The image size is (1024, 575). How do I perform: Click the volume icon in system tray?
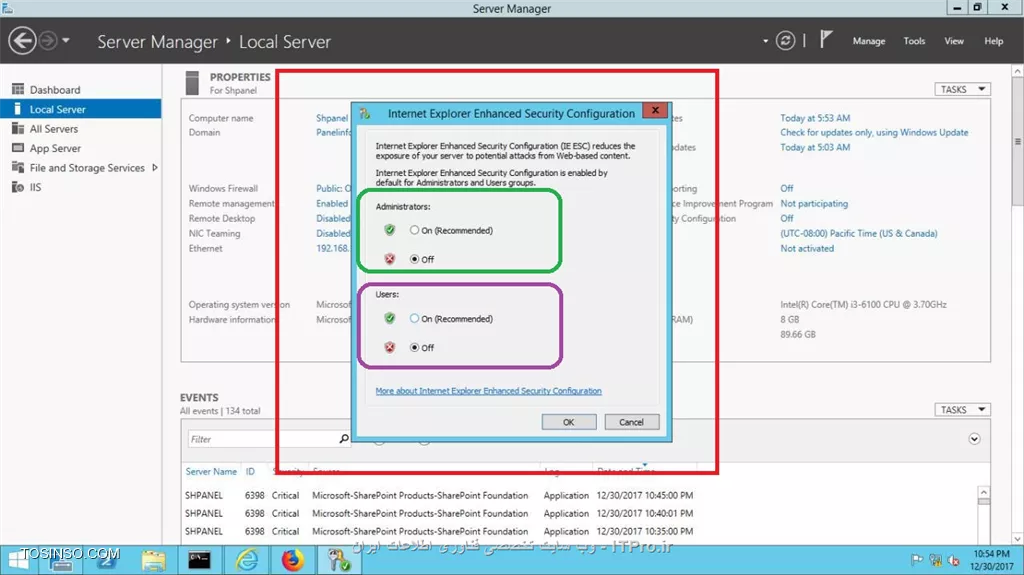pos(953,560)
